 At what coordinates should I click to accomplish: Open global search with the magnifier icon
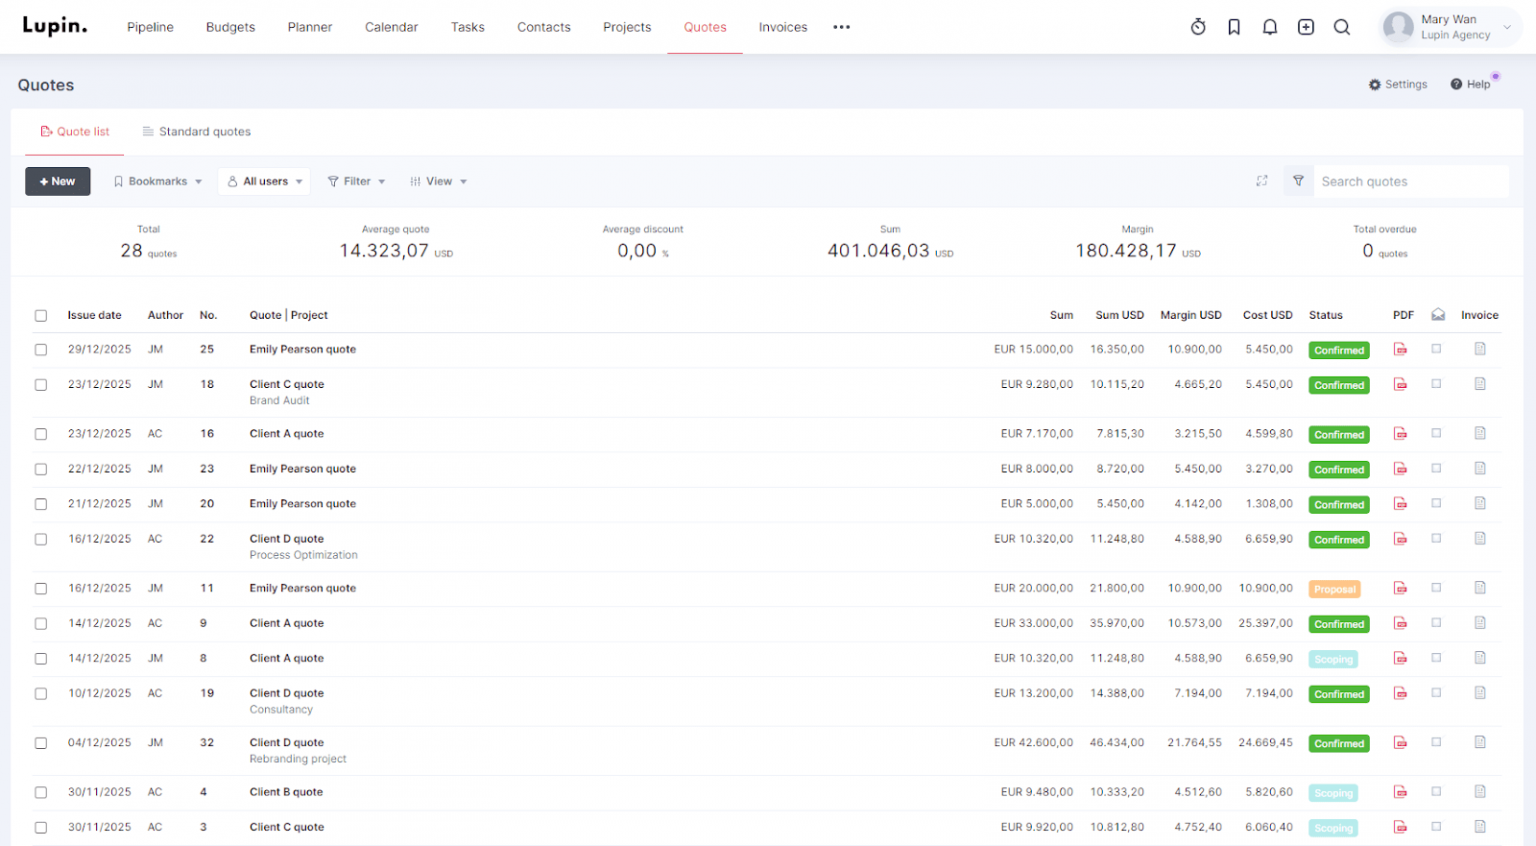[1342, 27]
